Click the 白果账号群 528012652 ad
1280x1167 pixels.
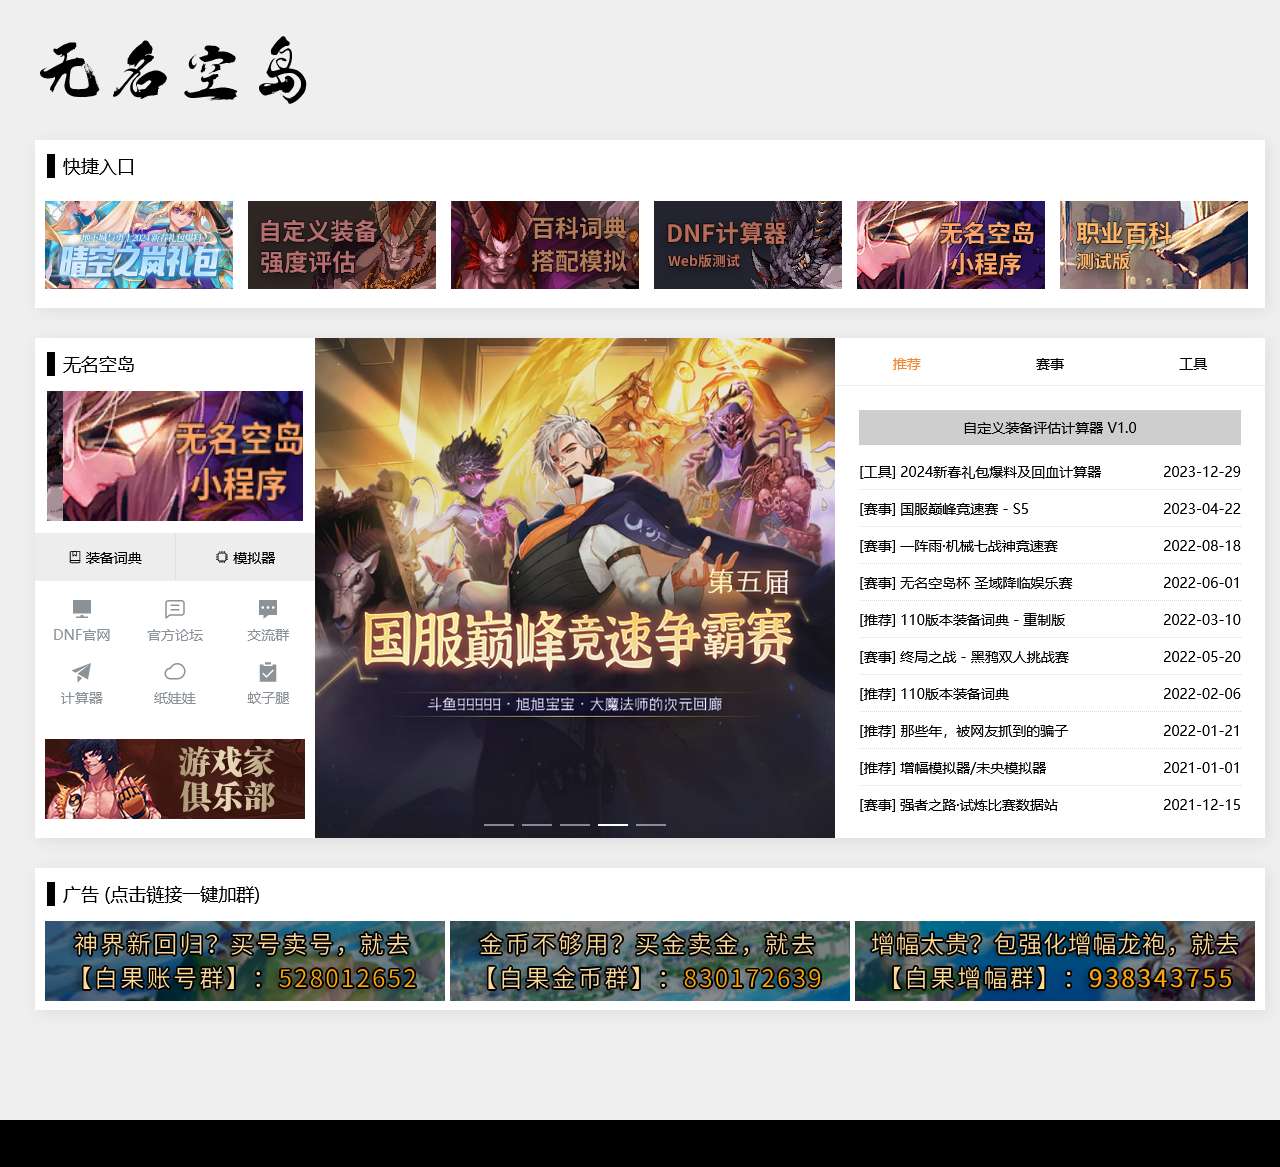pyautogui.click(x=245, y=961)
